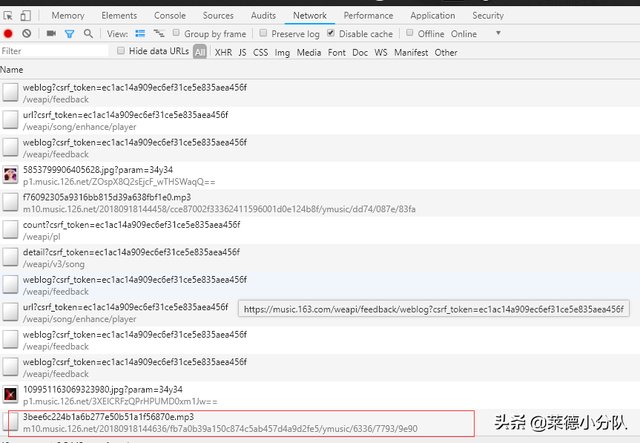This screenshot has width=640, height=443.
Task: Click the inspect element cursor icon
Action: 8,16
